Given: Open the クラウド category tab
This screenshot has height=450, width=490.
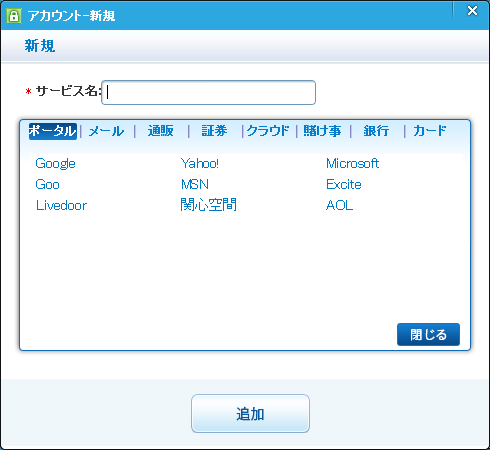Looking at the screenshot, I should coord(268,131).
